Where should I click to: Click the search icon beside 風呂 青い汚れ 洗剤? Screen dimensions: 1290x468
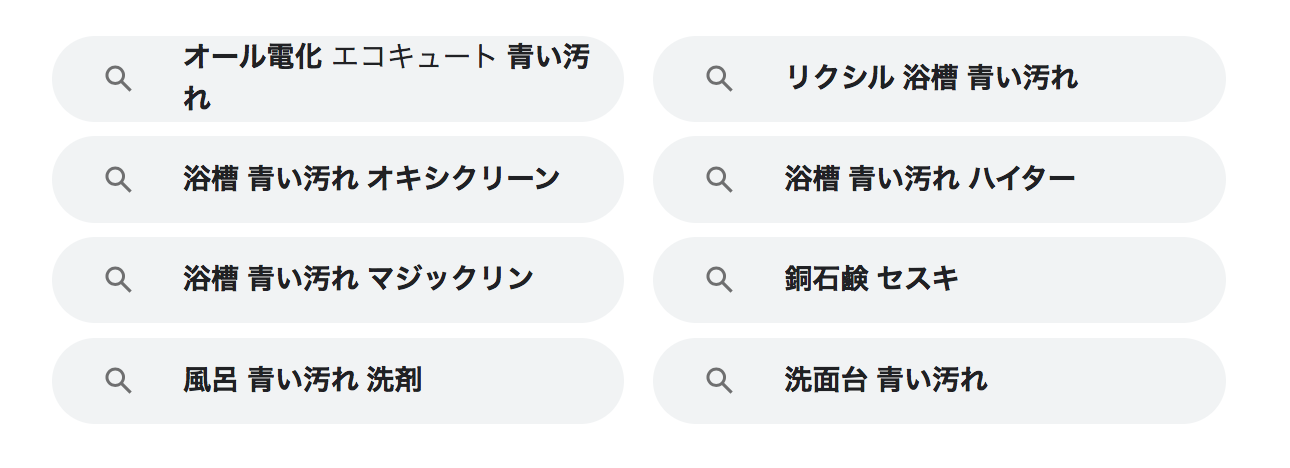tap(118, 381)
